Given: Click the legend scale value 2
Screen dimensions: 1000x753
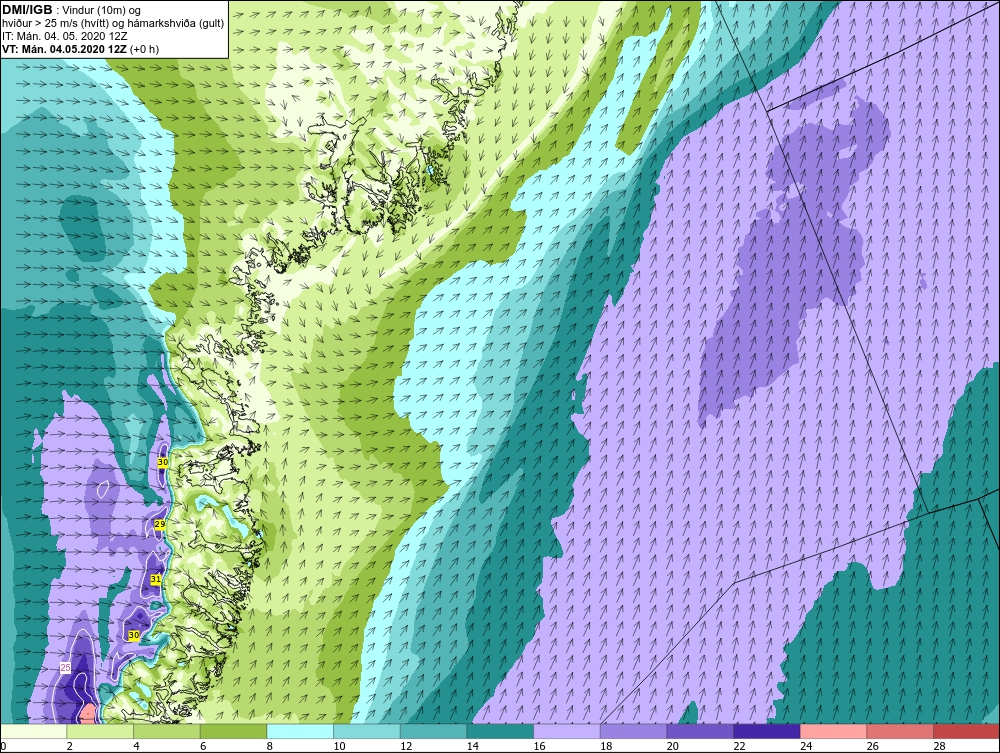Looking at the screenshot, I should coord(69,746).
